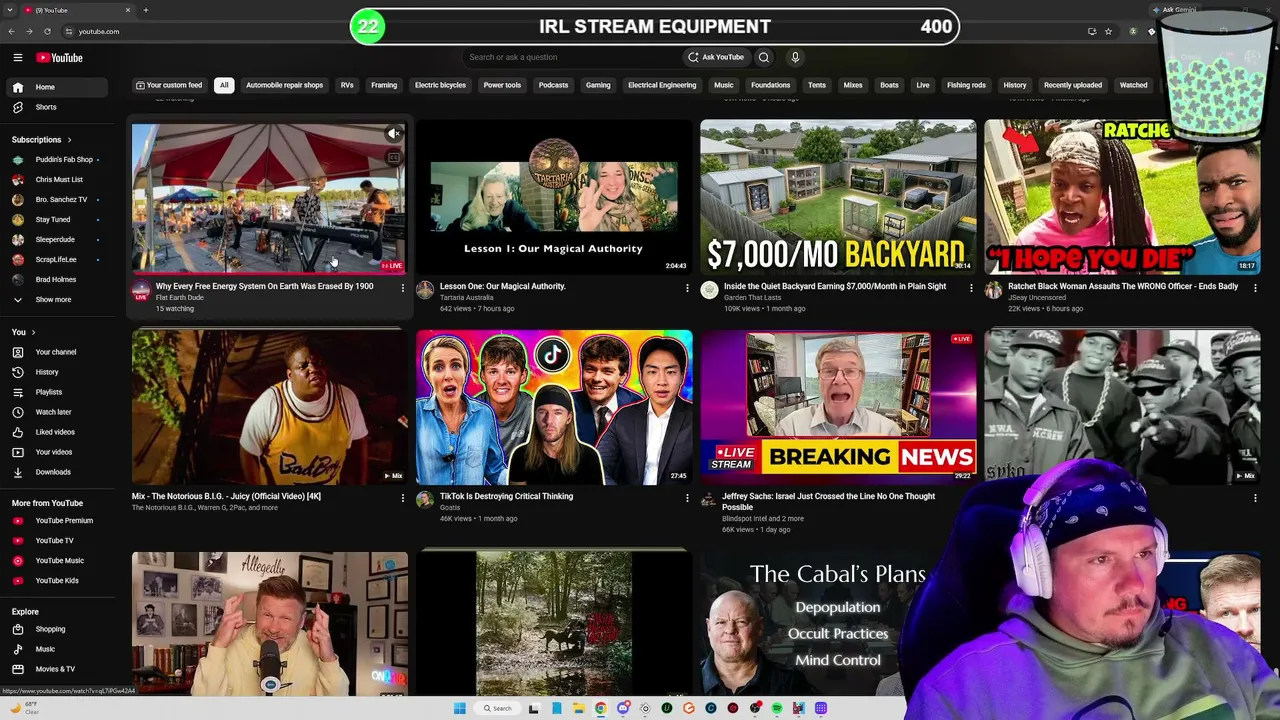This screenshot has width=1280, height=720.
Task: Open the Garden That Lasts channel link
Action: 754,298
